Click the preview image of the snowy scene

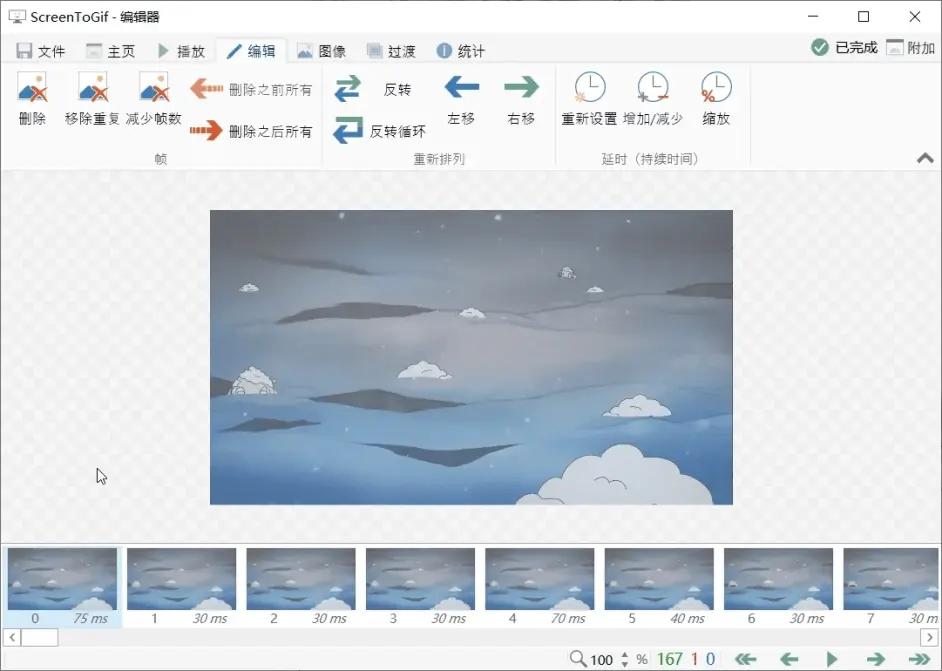tap(471, 357)
